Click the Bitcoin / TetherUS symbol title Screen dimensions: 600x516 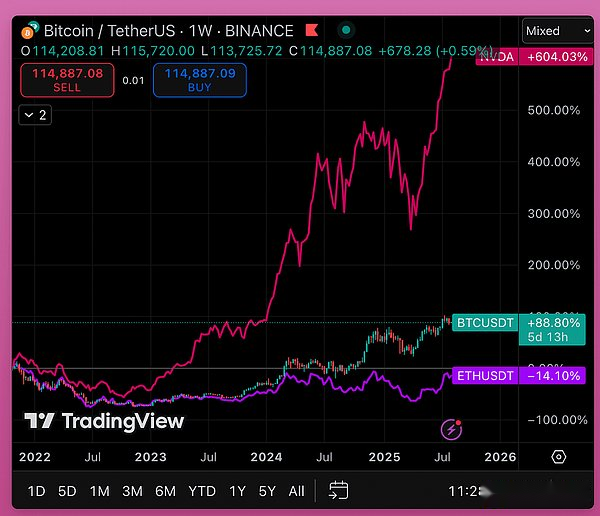pyautogui.click(x=109, y=31)
